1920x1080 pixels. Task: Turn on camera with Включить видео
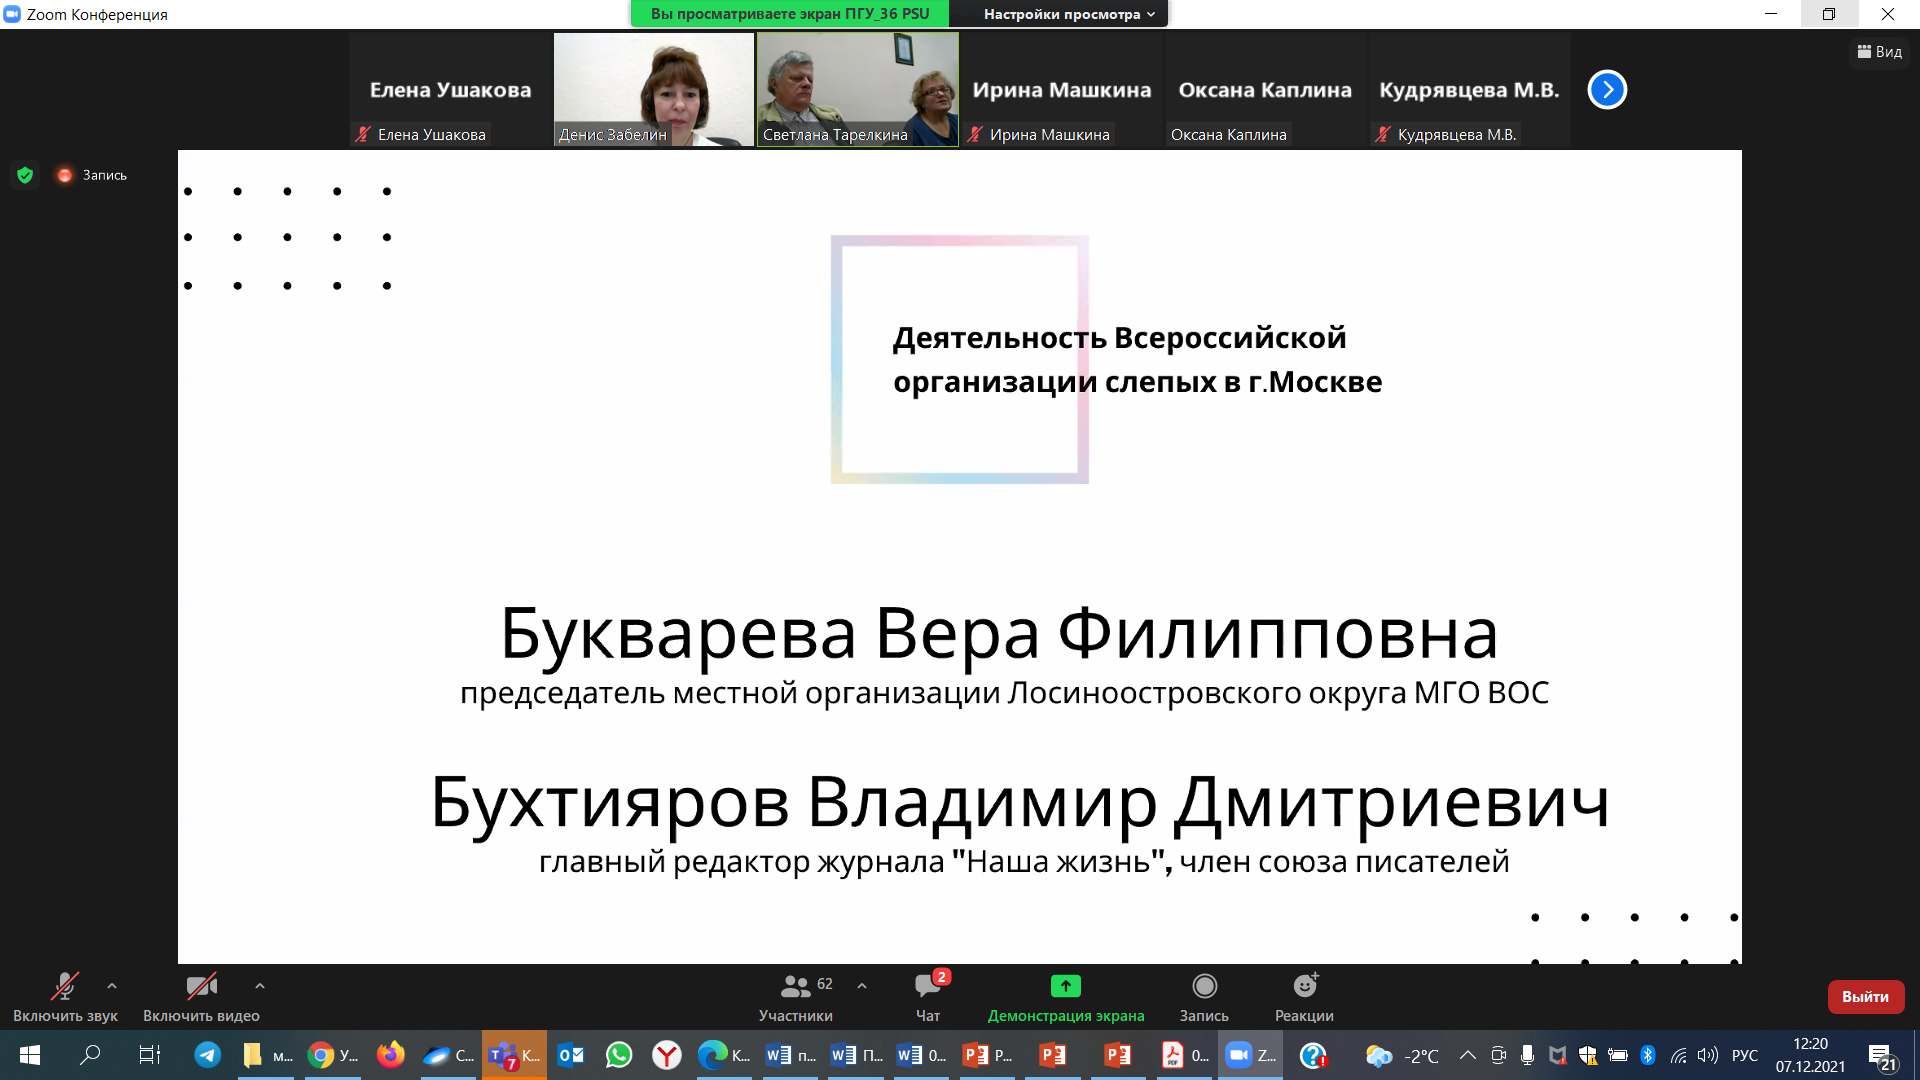(x=201, y=987)
